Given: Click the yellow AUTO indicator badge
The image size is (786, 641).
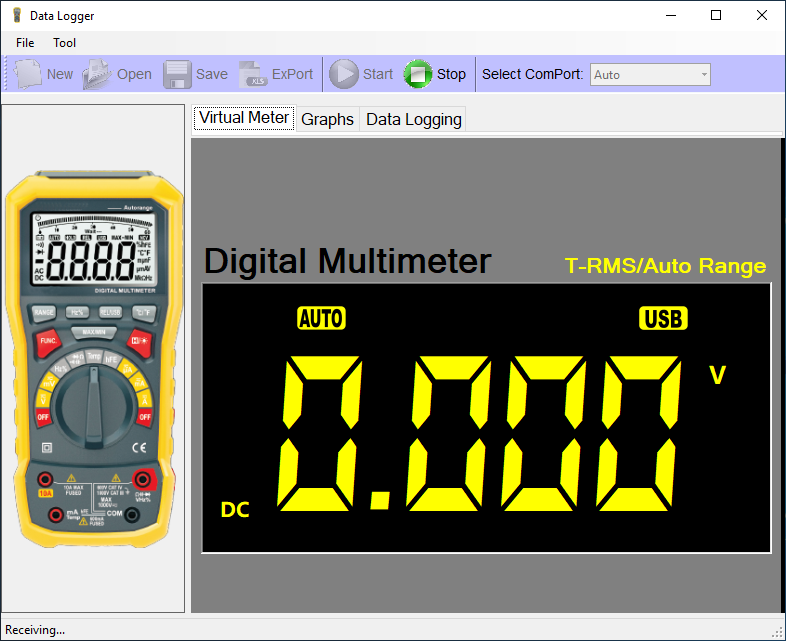Looking at the screenshot, I should click(x=321, y=318).
